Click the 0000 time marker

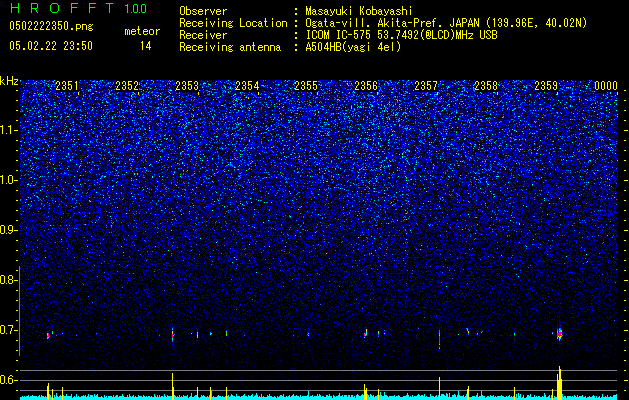pyautogui.click(x=606, y=86)
